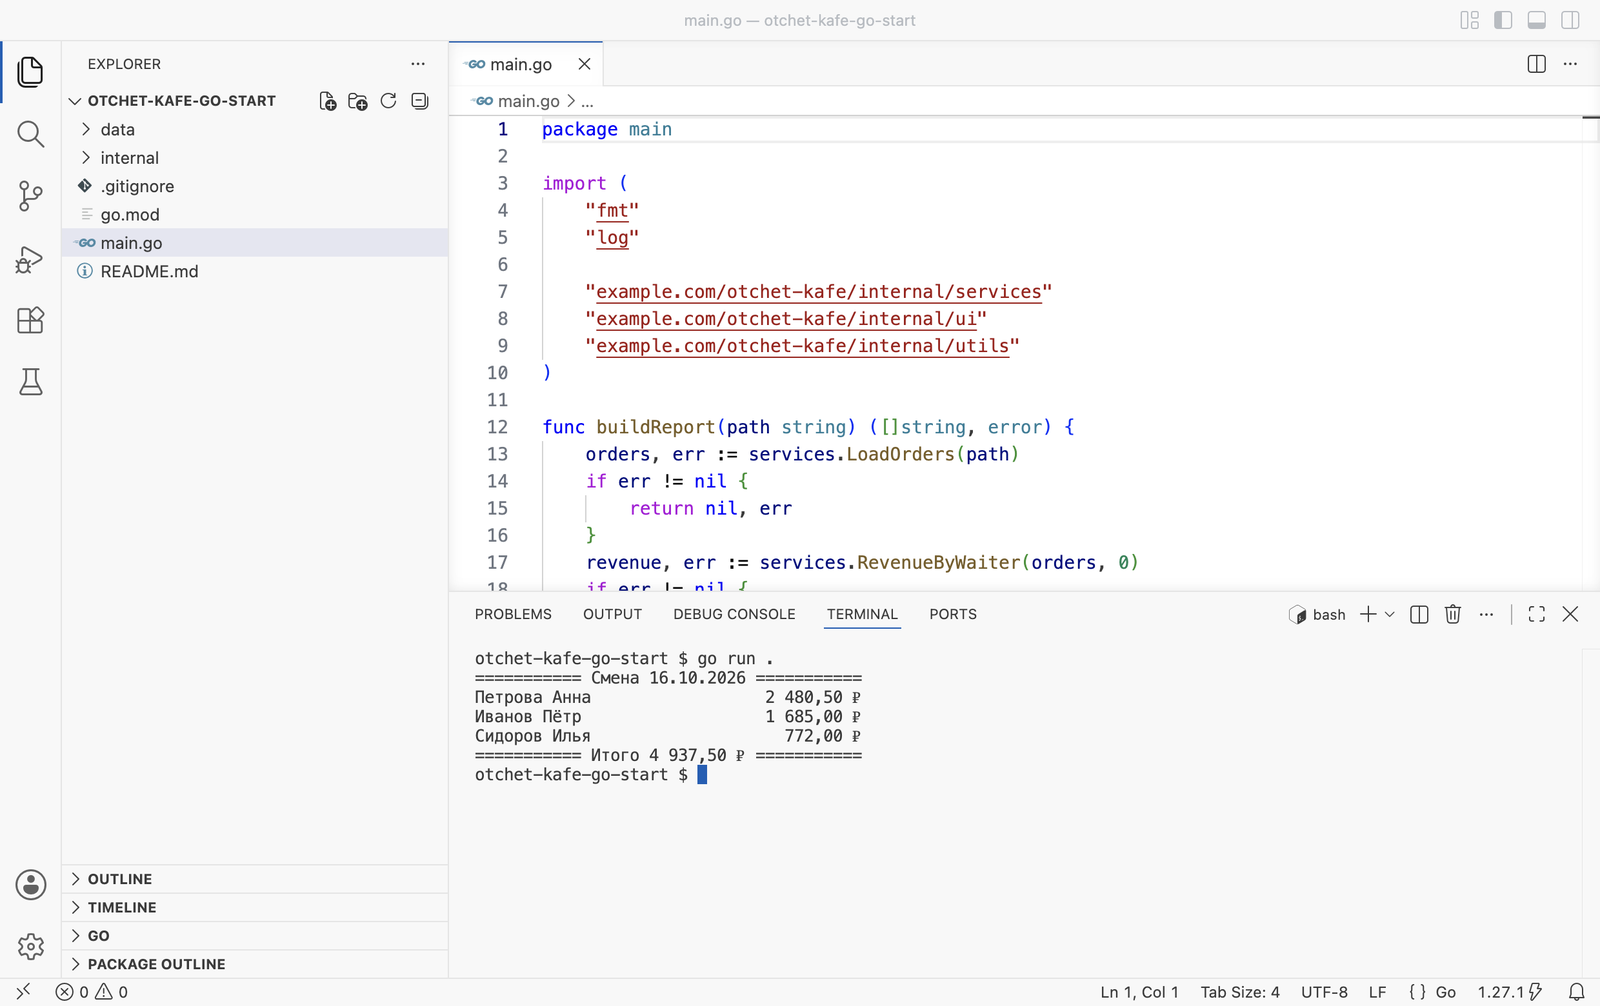Open README.md in the explorer

255,271
